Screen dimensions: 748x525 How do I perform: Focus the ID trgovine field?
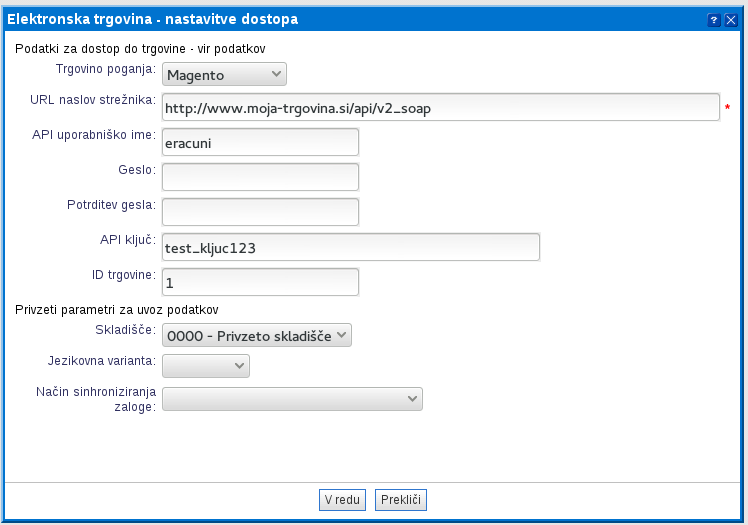pos(260,282)
